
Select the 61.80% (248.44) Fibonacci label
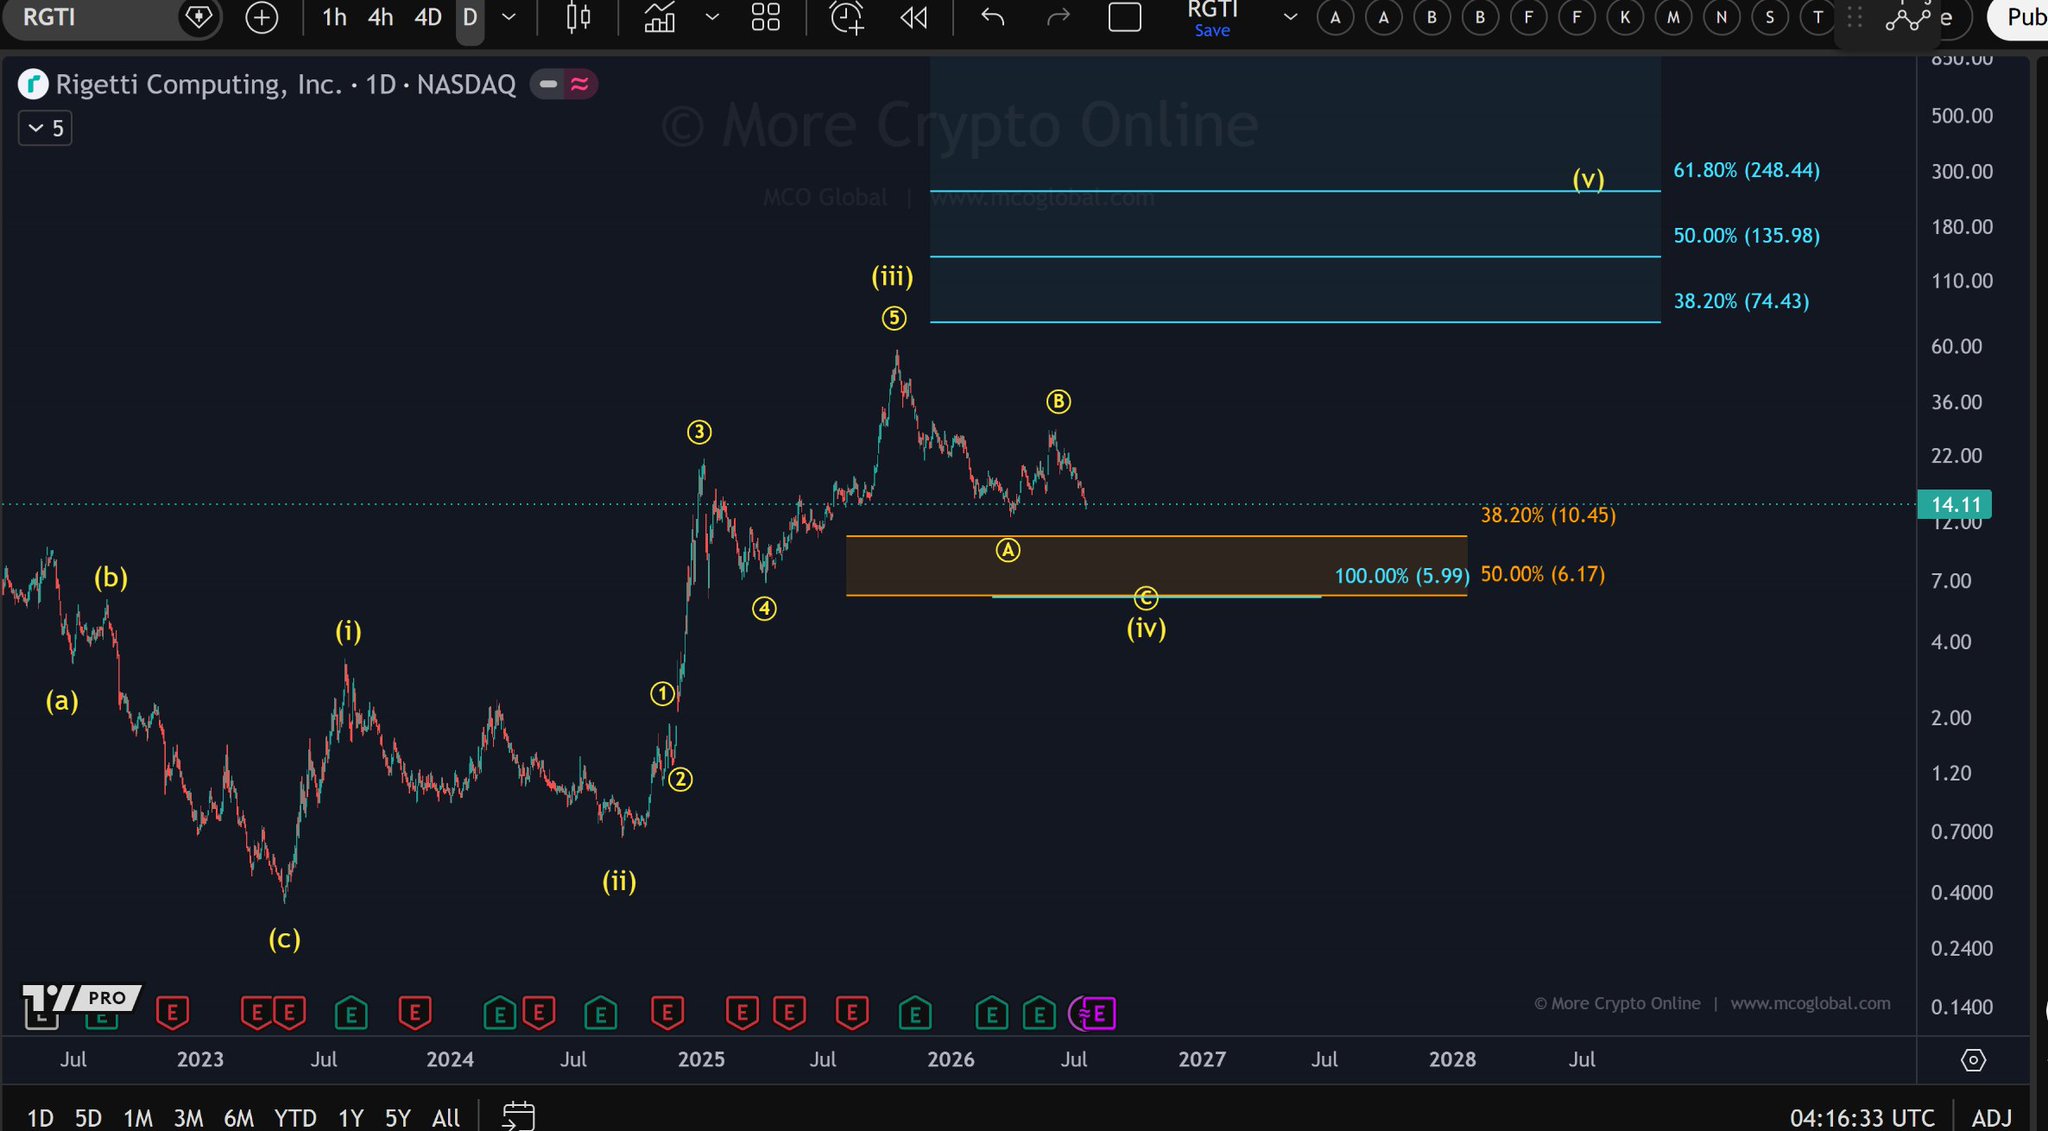[x=1746, y=170]
